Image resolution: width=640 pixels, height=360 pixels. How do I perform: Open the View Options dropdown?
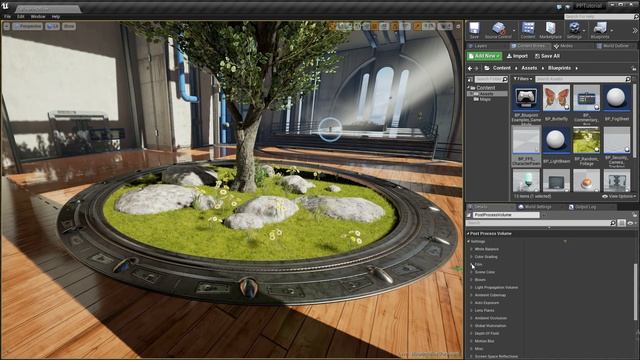tap(619, 196)
